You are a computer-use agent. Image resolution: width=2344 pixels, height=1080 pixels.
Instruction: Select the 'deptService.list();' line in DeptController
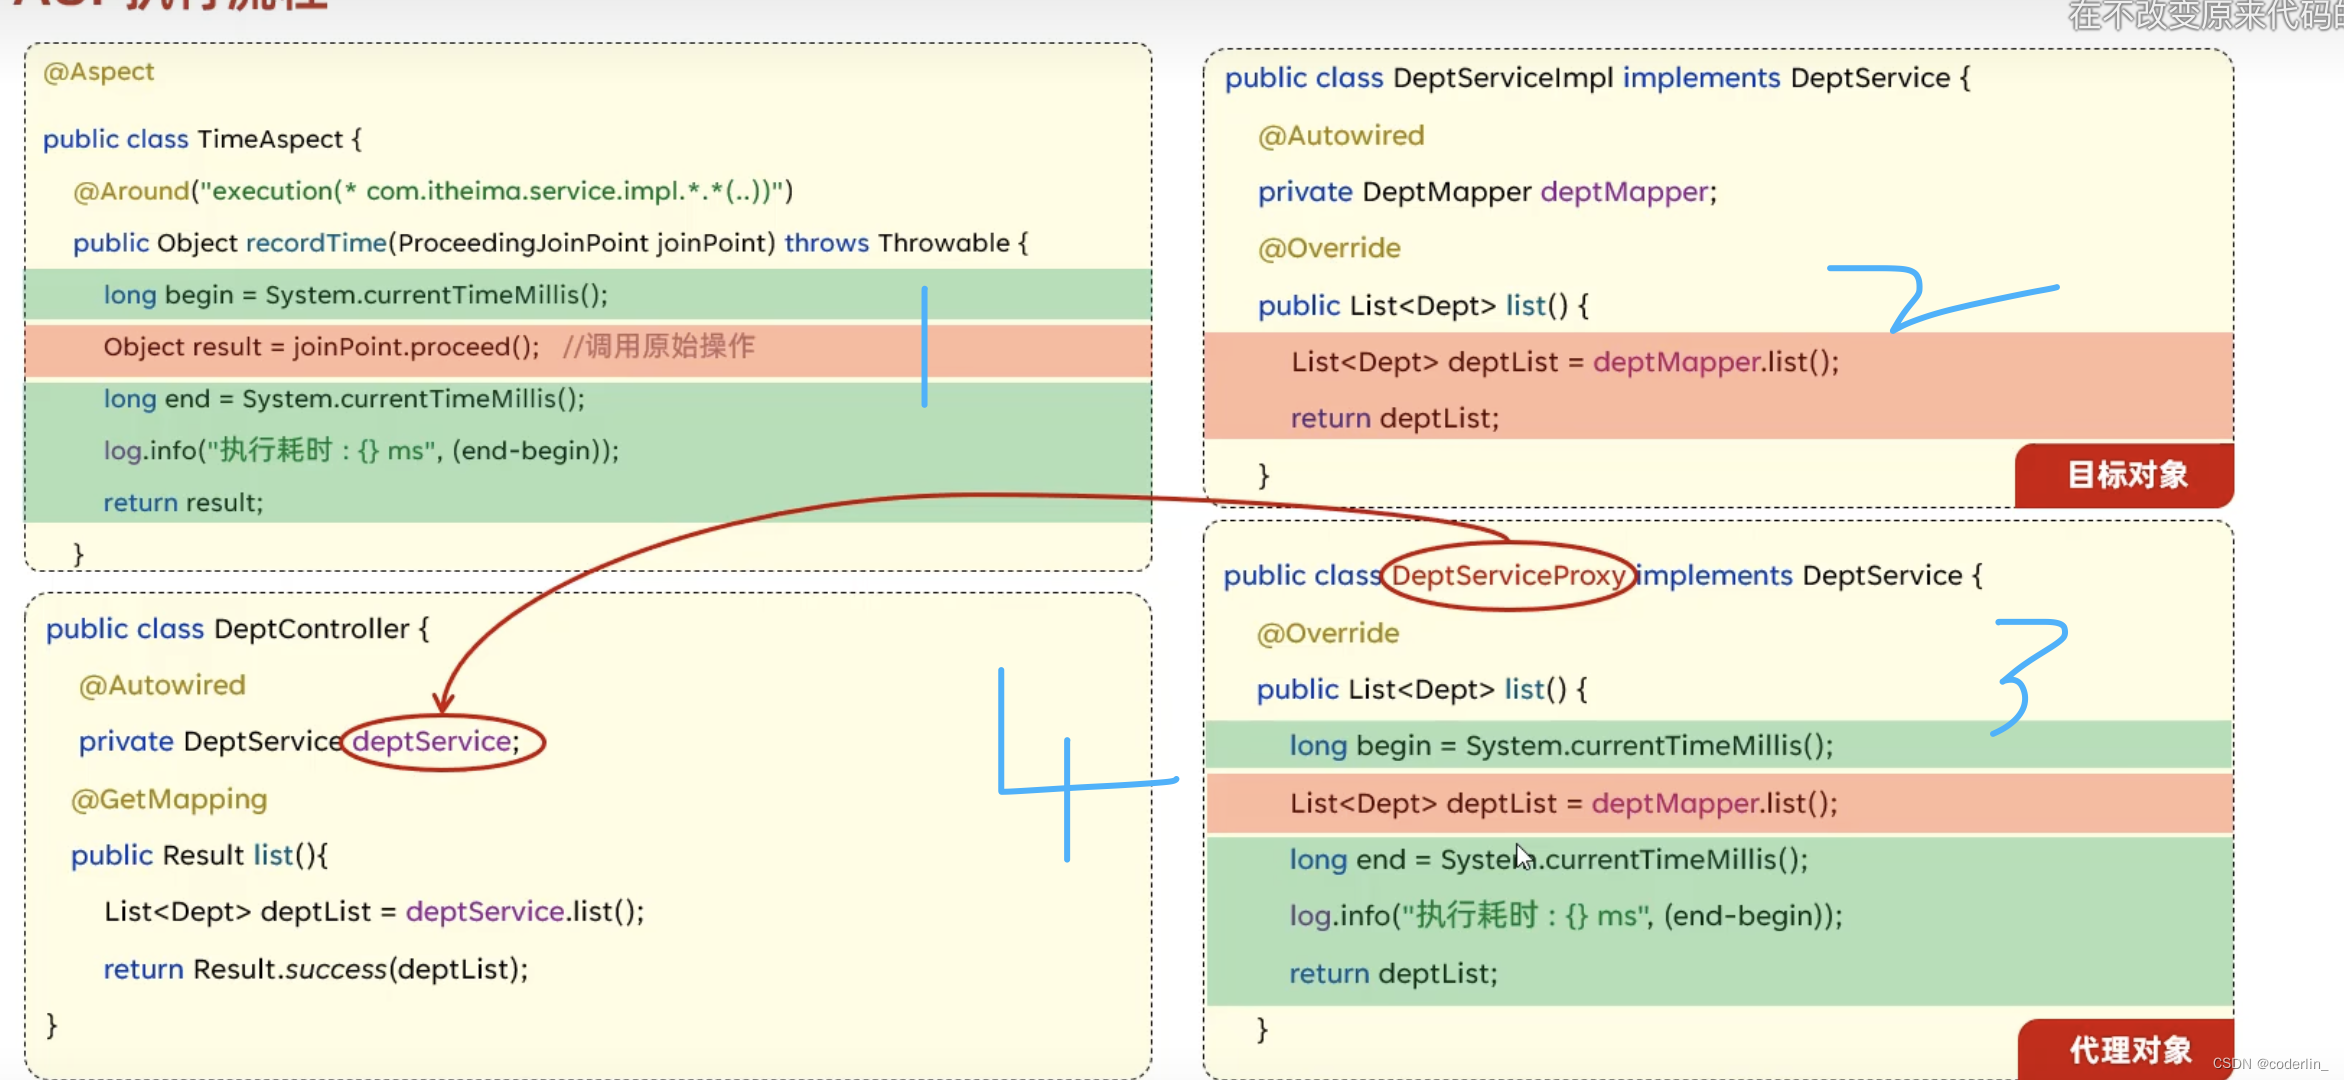(x=375, y=912)
